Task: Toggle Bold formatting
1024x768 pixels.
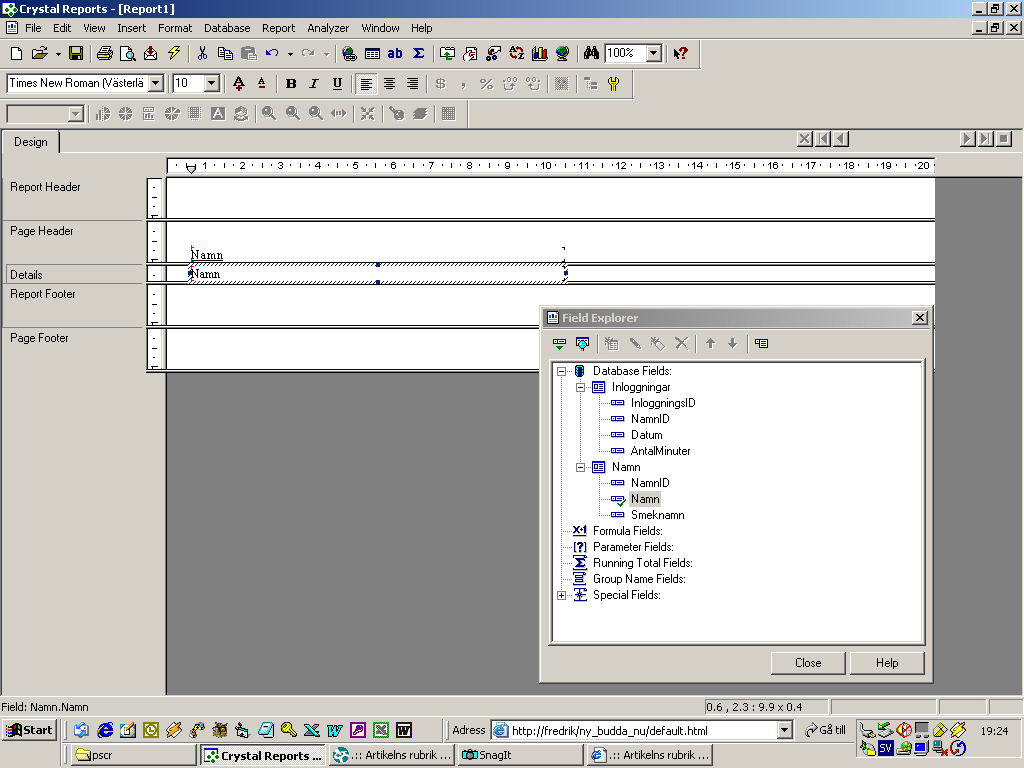Action: click(291, 84)
